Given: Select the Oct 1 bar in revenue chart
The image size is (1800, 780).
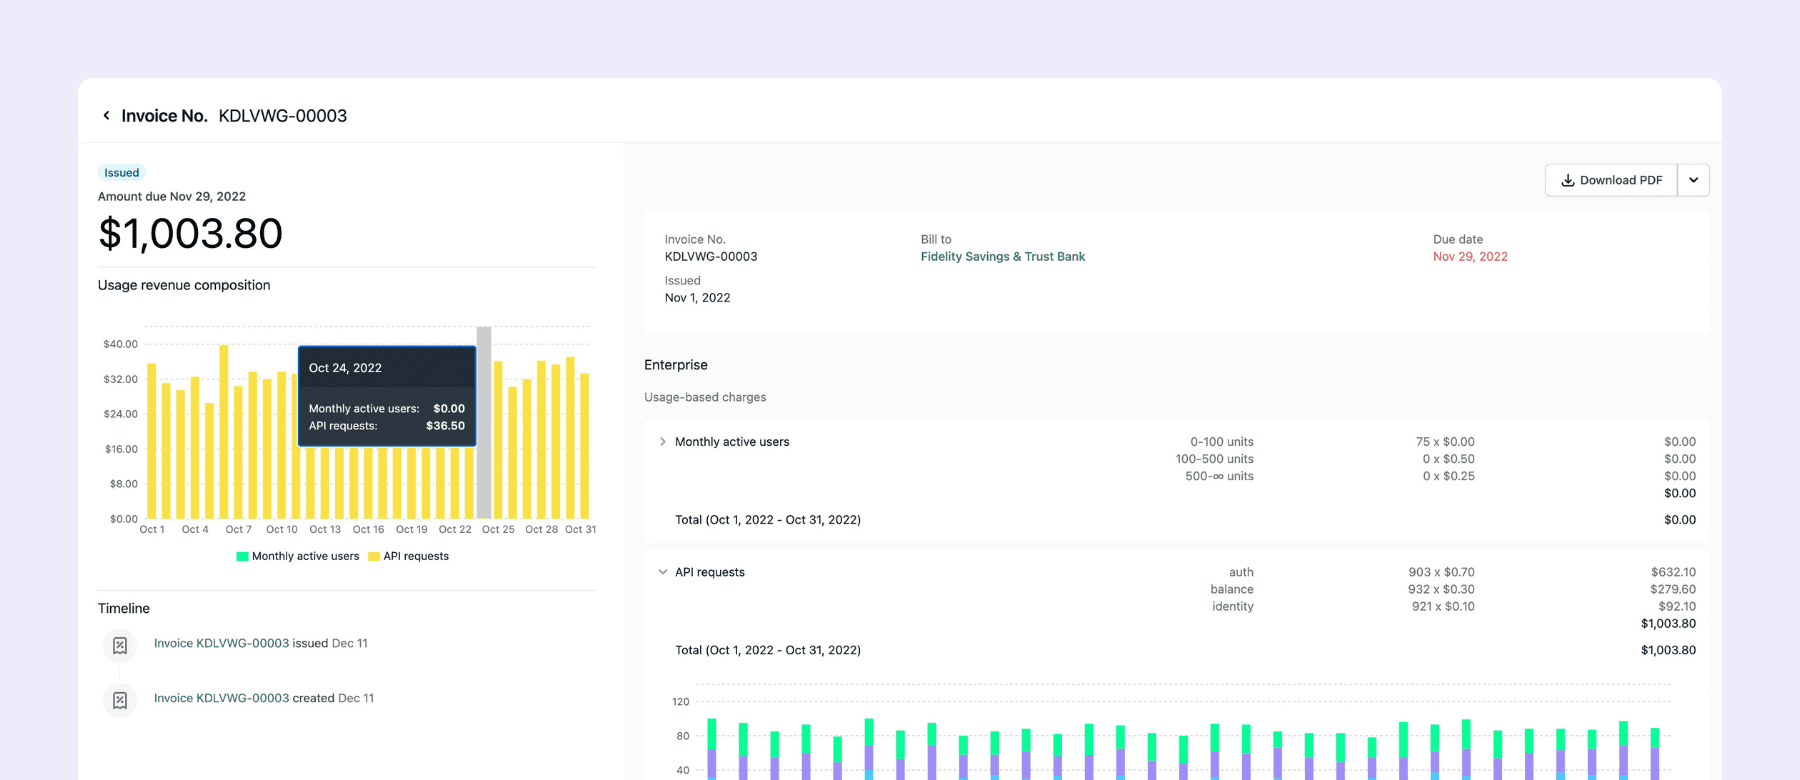Looking at the screenshot, I should 152,440.
